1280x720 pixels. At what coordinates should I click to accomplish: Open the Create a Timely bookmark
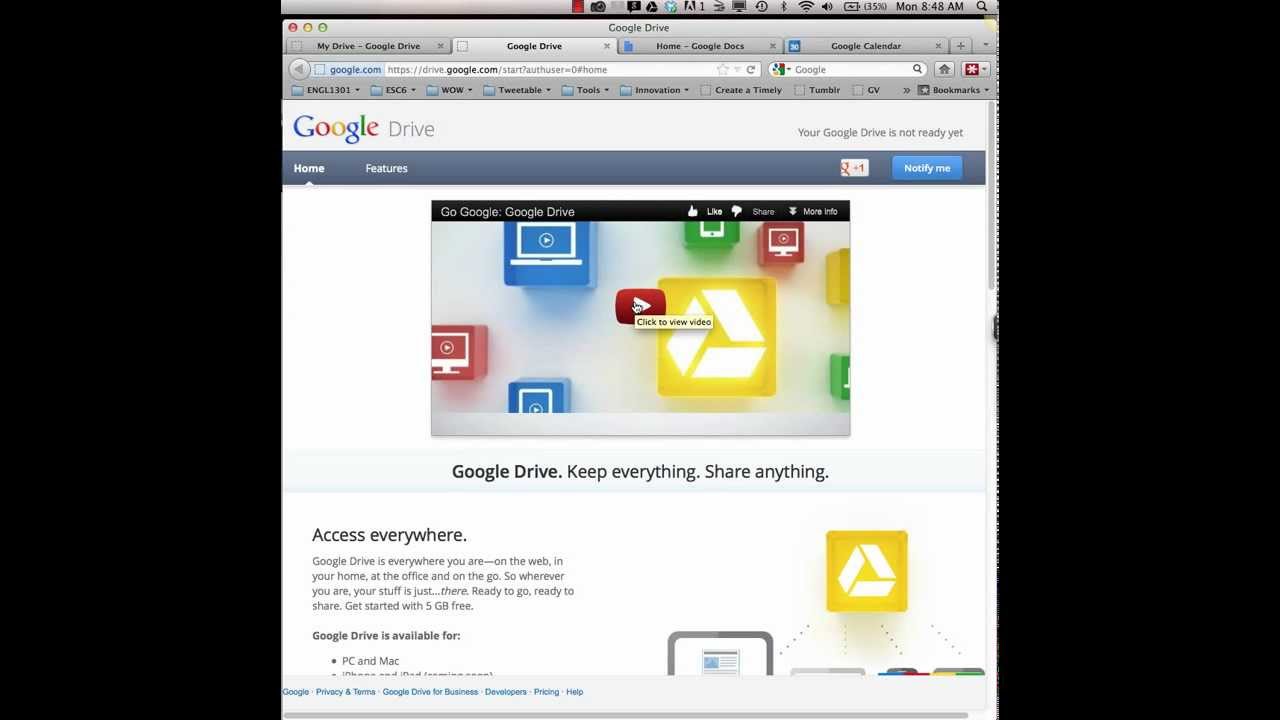741,90
